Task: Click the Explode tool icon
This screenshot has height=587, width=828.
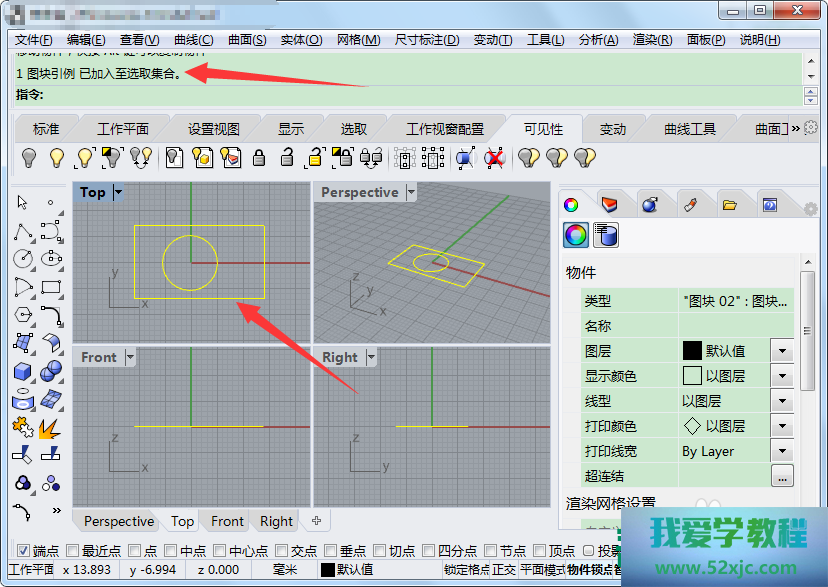Action: pyautogui.click(x=51, y=428)
